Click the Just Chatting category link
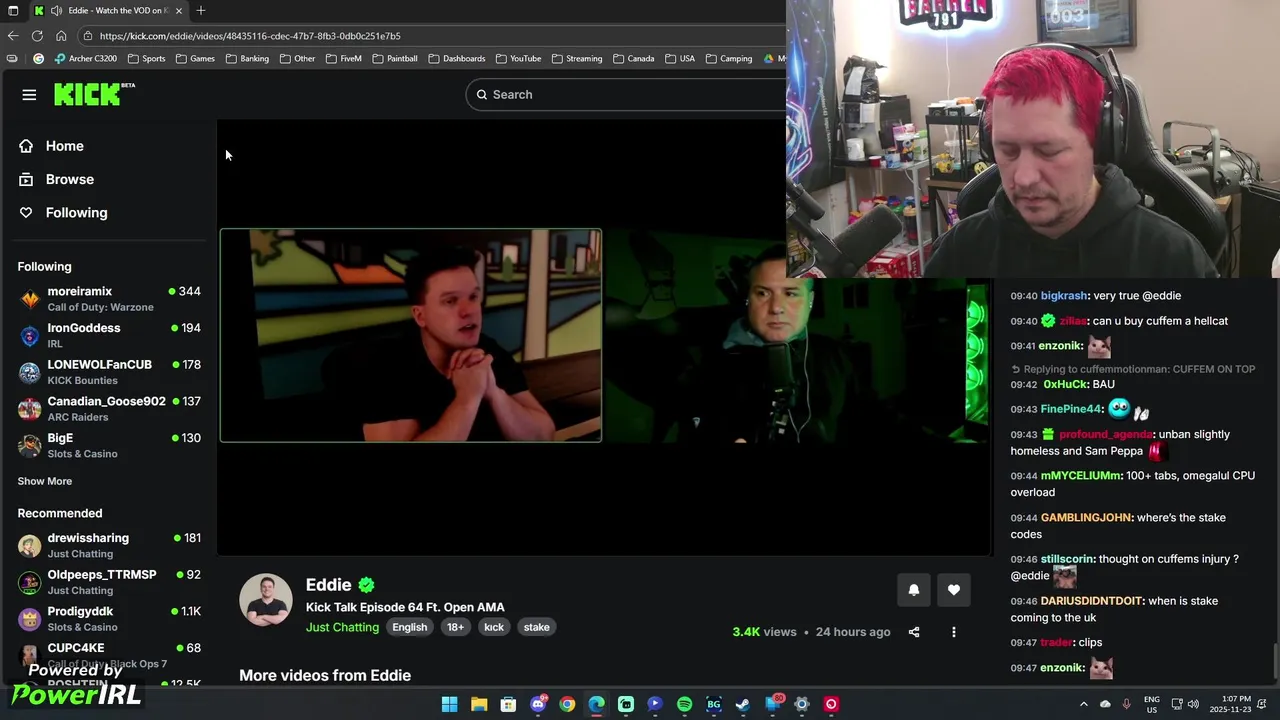 [342, 627]
